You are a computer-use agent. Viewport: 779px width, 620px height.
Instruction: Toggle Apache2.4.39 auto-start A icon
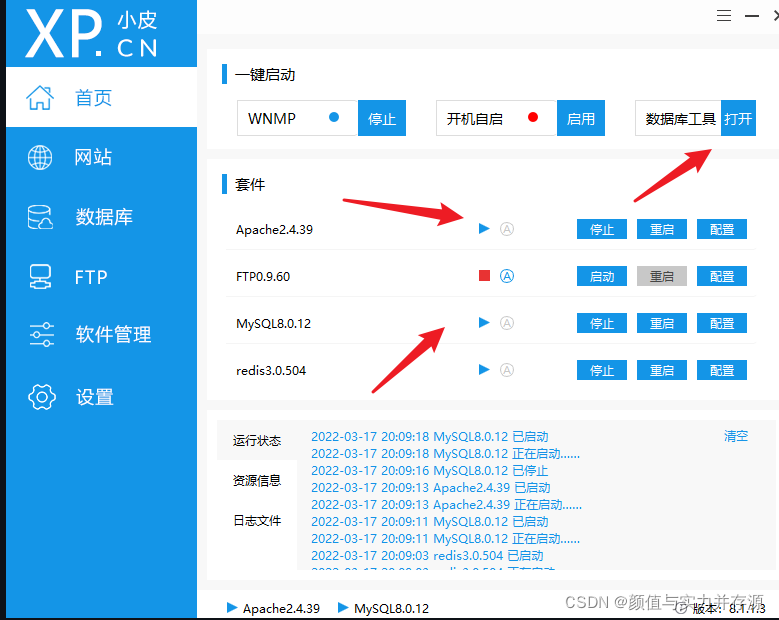507,229
